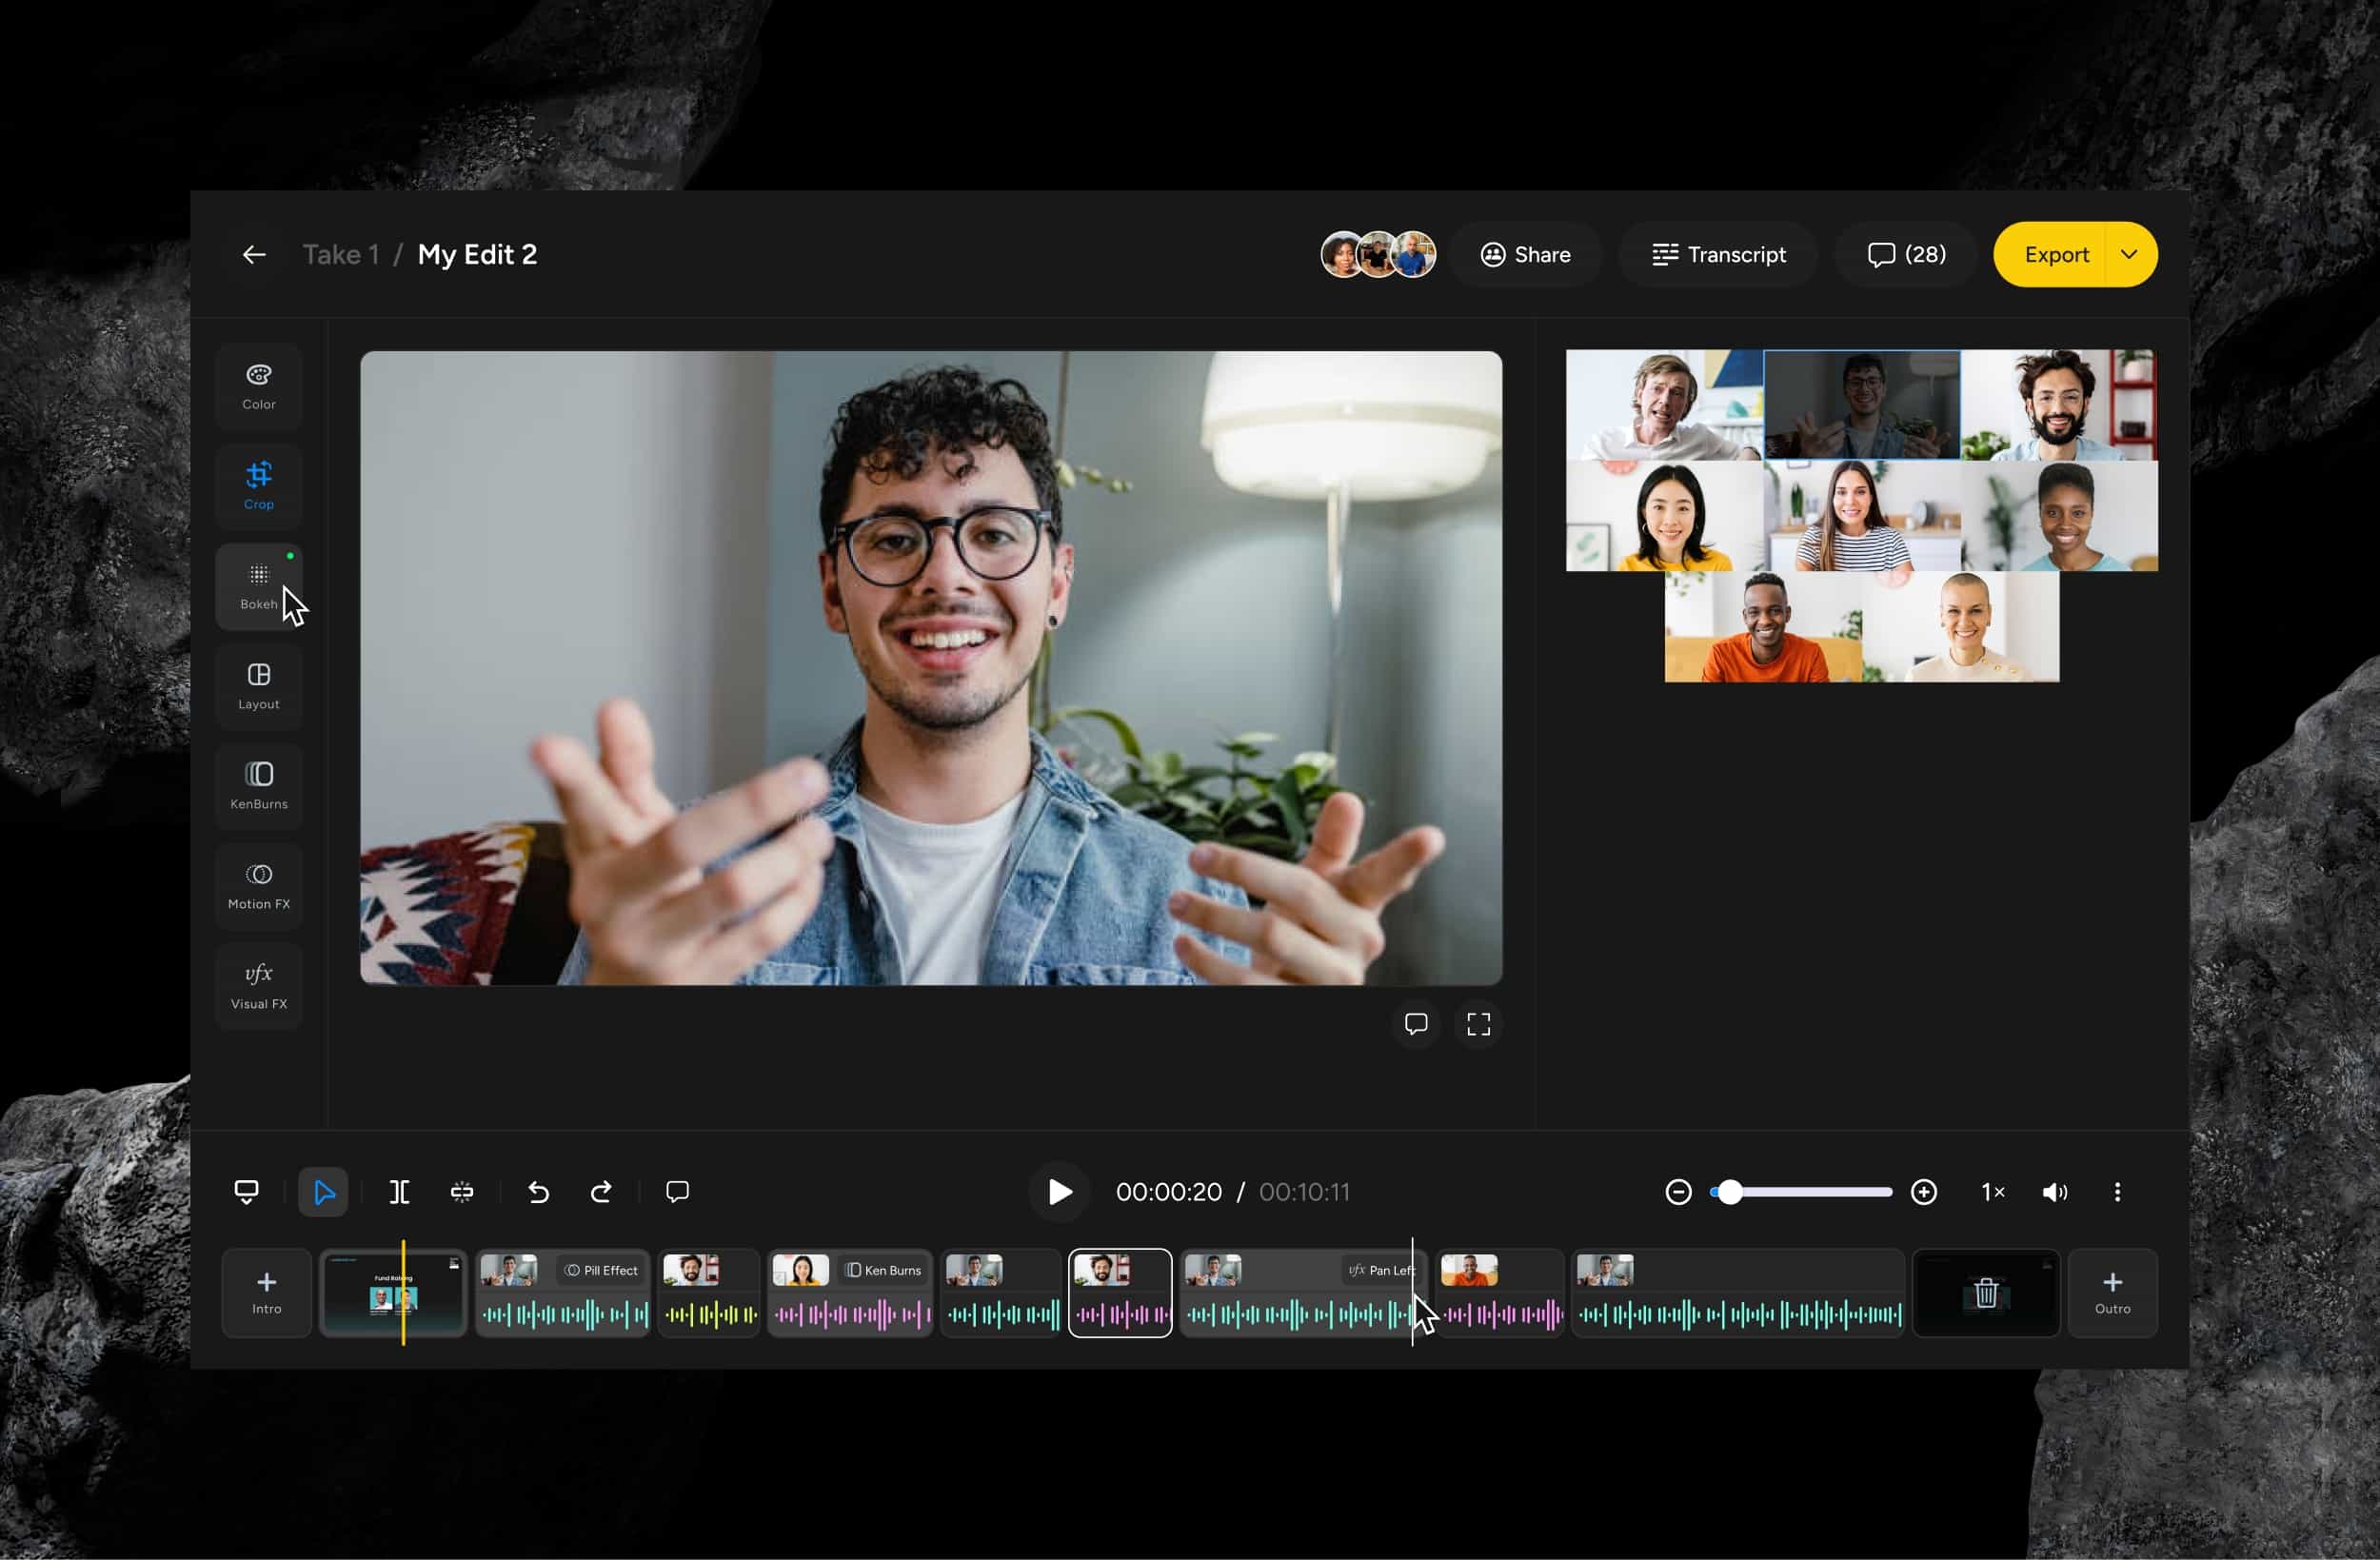
Task: Activate the pointer selection tool
Action: tap(323, 1192)
